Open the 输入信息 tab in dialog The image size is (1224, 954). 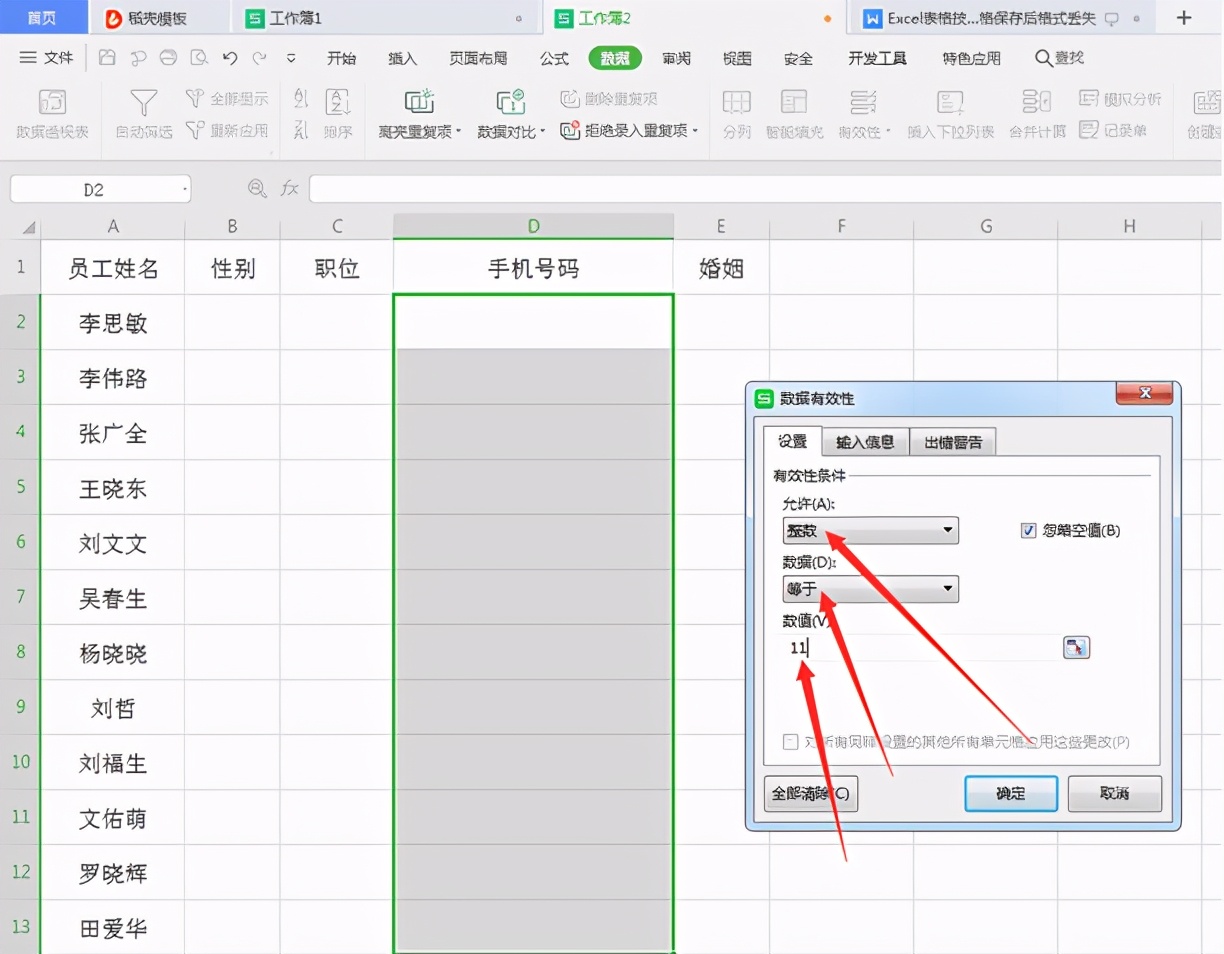[866, 441]
